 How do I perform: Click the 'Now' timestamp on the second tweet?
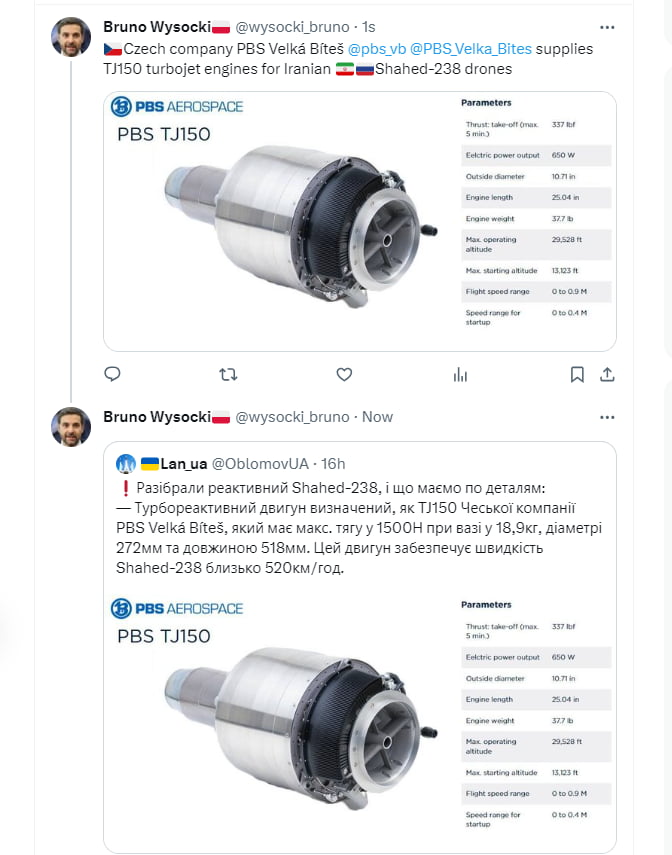click(383, 417)
